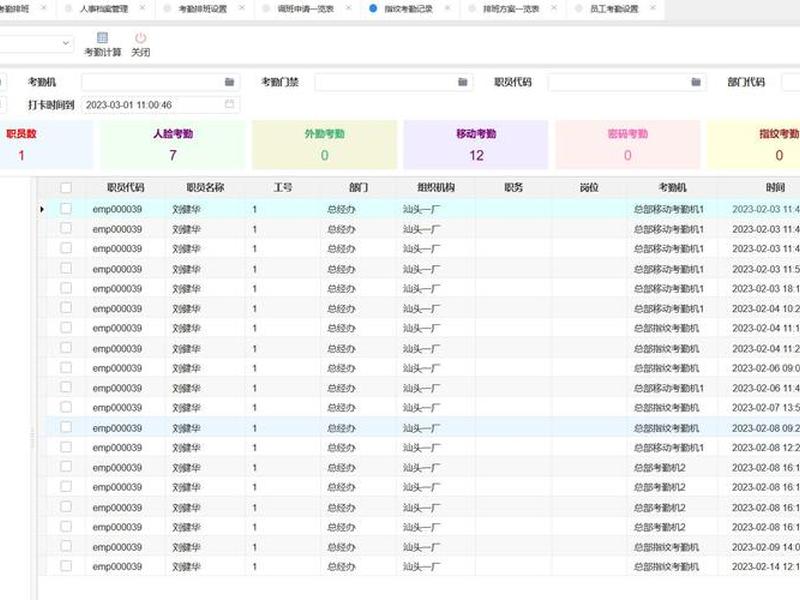Switch to the 排班方案一览表 tab
The image size is (800, 600).
point(511,9)
